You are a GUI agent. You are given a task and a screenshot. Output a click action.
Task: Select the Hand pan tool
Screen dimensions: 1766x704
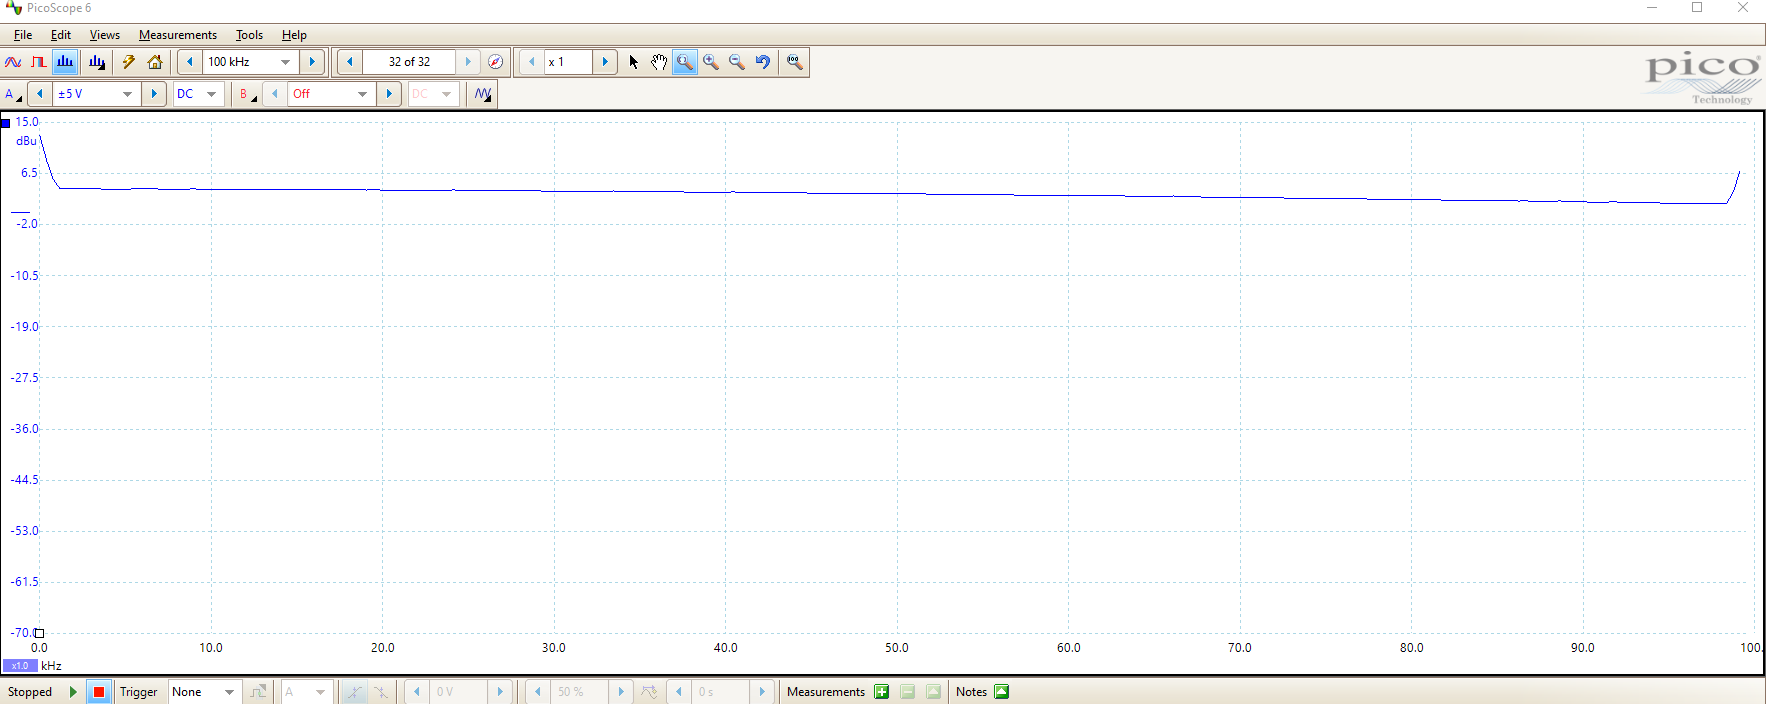coord(659,62)
